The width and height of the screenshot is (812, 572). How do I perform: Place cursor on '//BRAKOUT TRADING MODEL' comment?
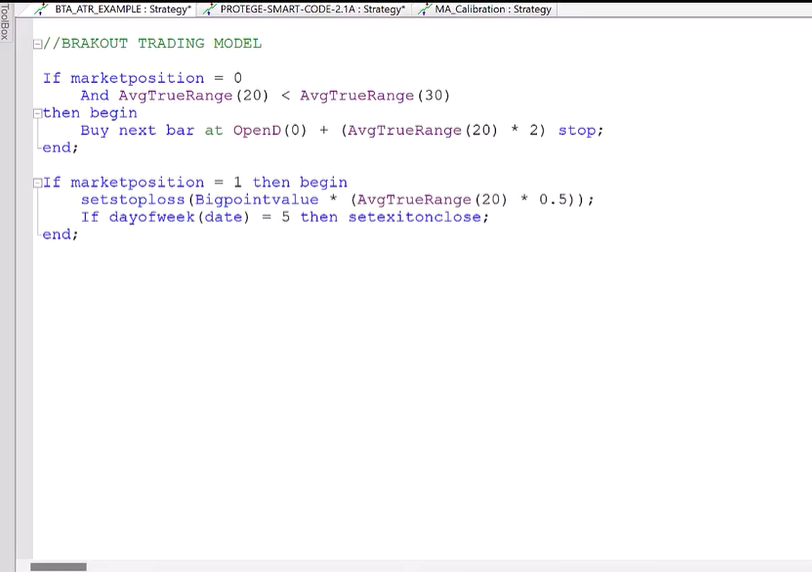pyautogui.click(x=153, y=43)
